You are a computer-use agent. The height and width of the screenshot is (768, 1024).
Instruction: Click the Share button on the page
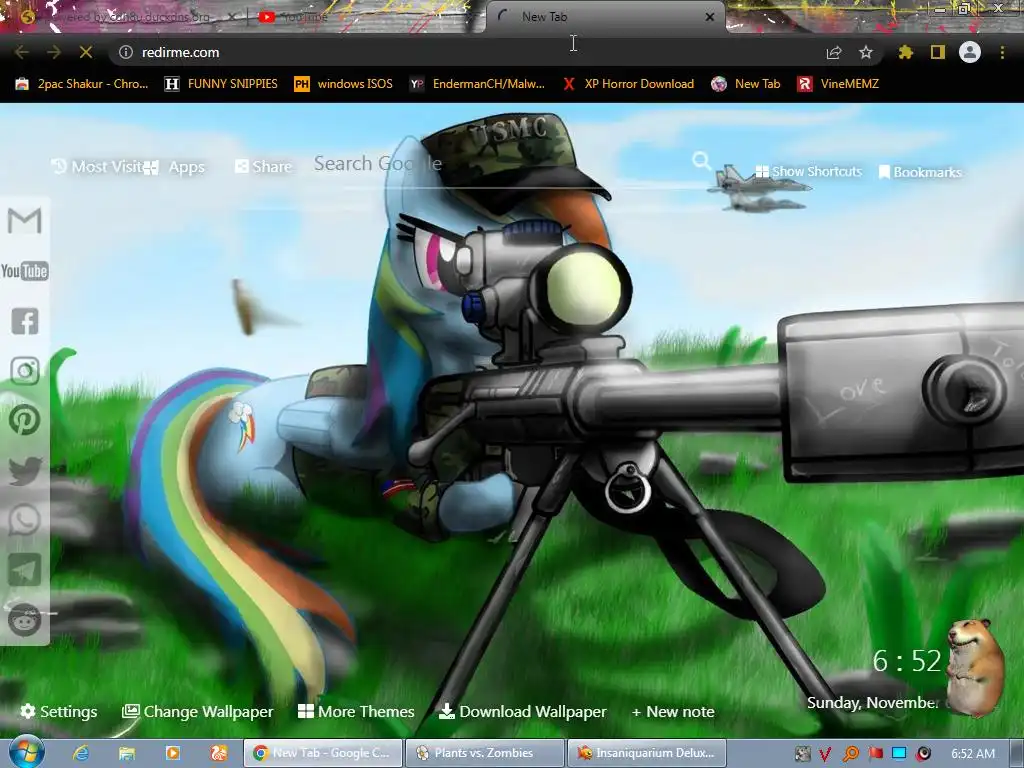tap(263, 167)
